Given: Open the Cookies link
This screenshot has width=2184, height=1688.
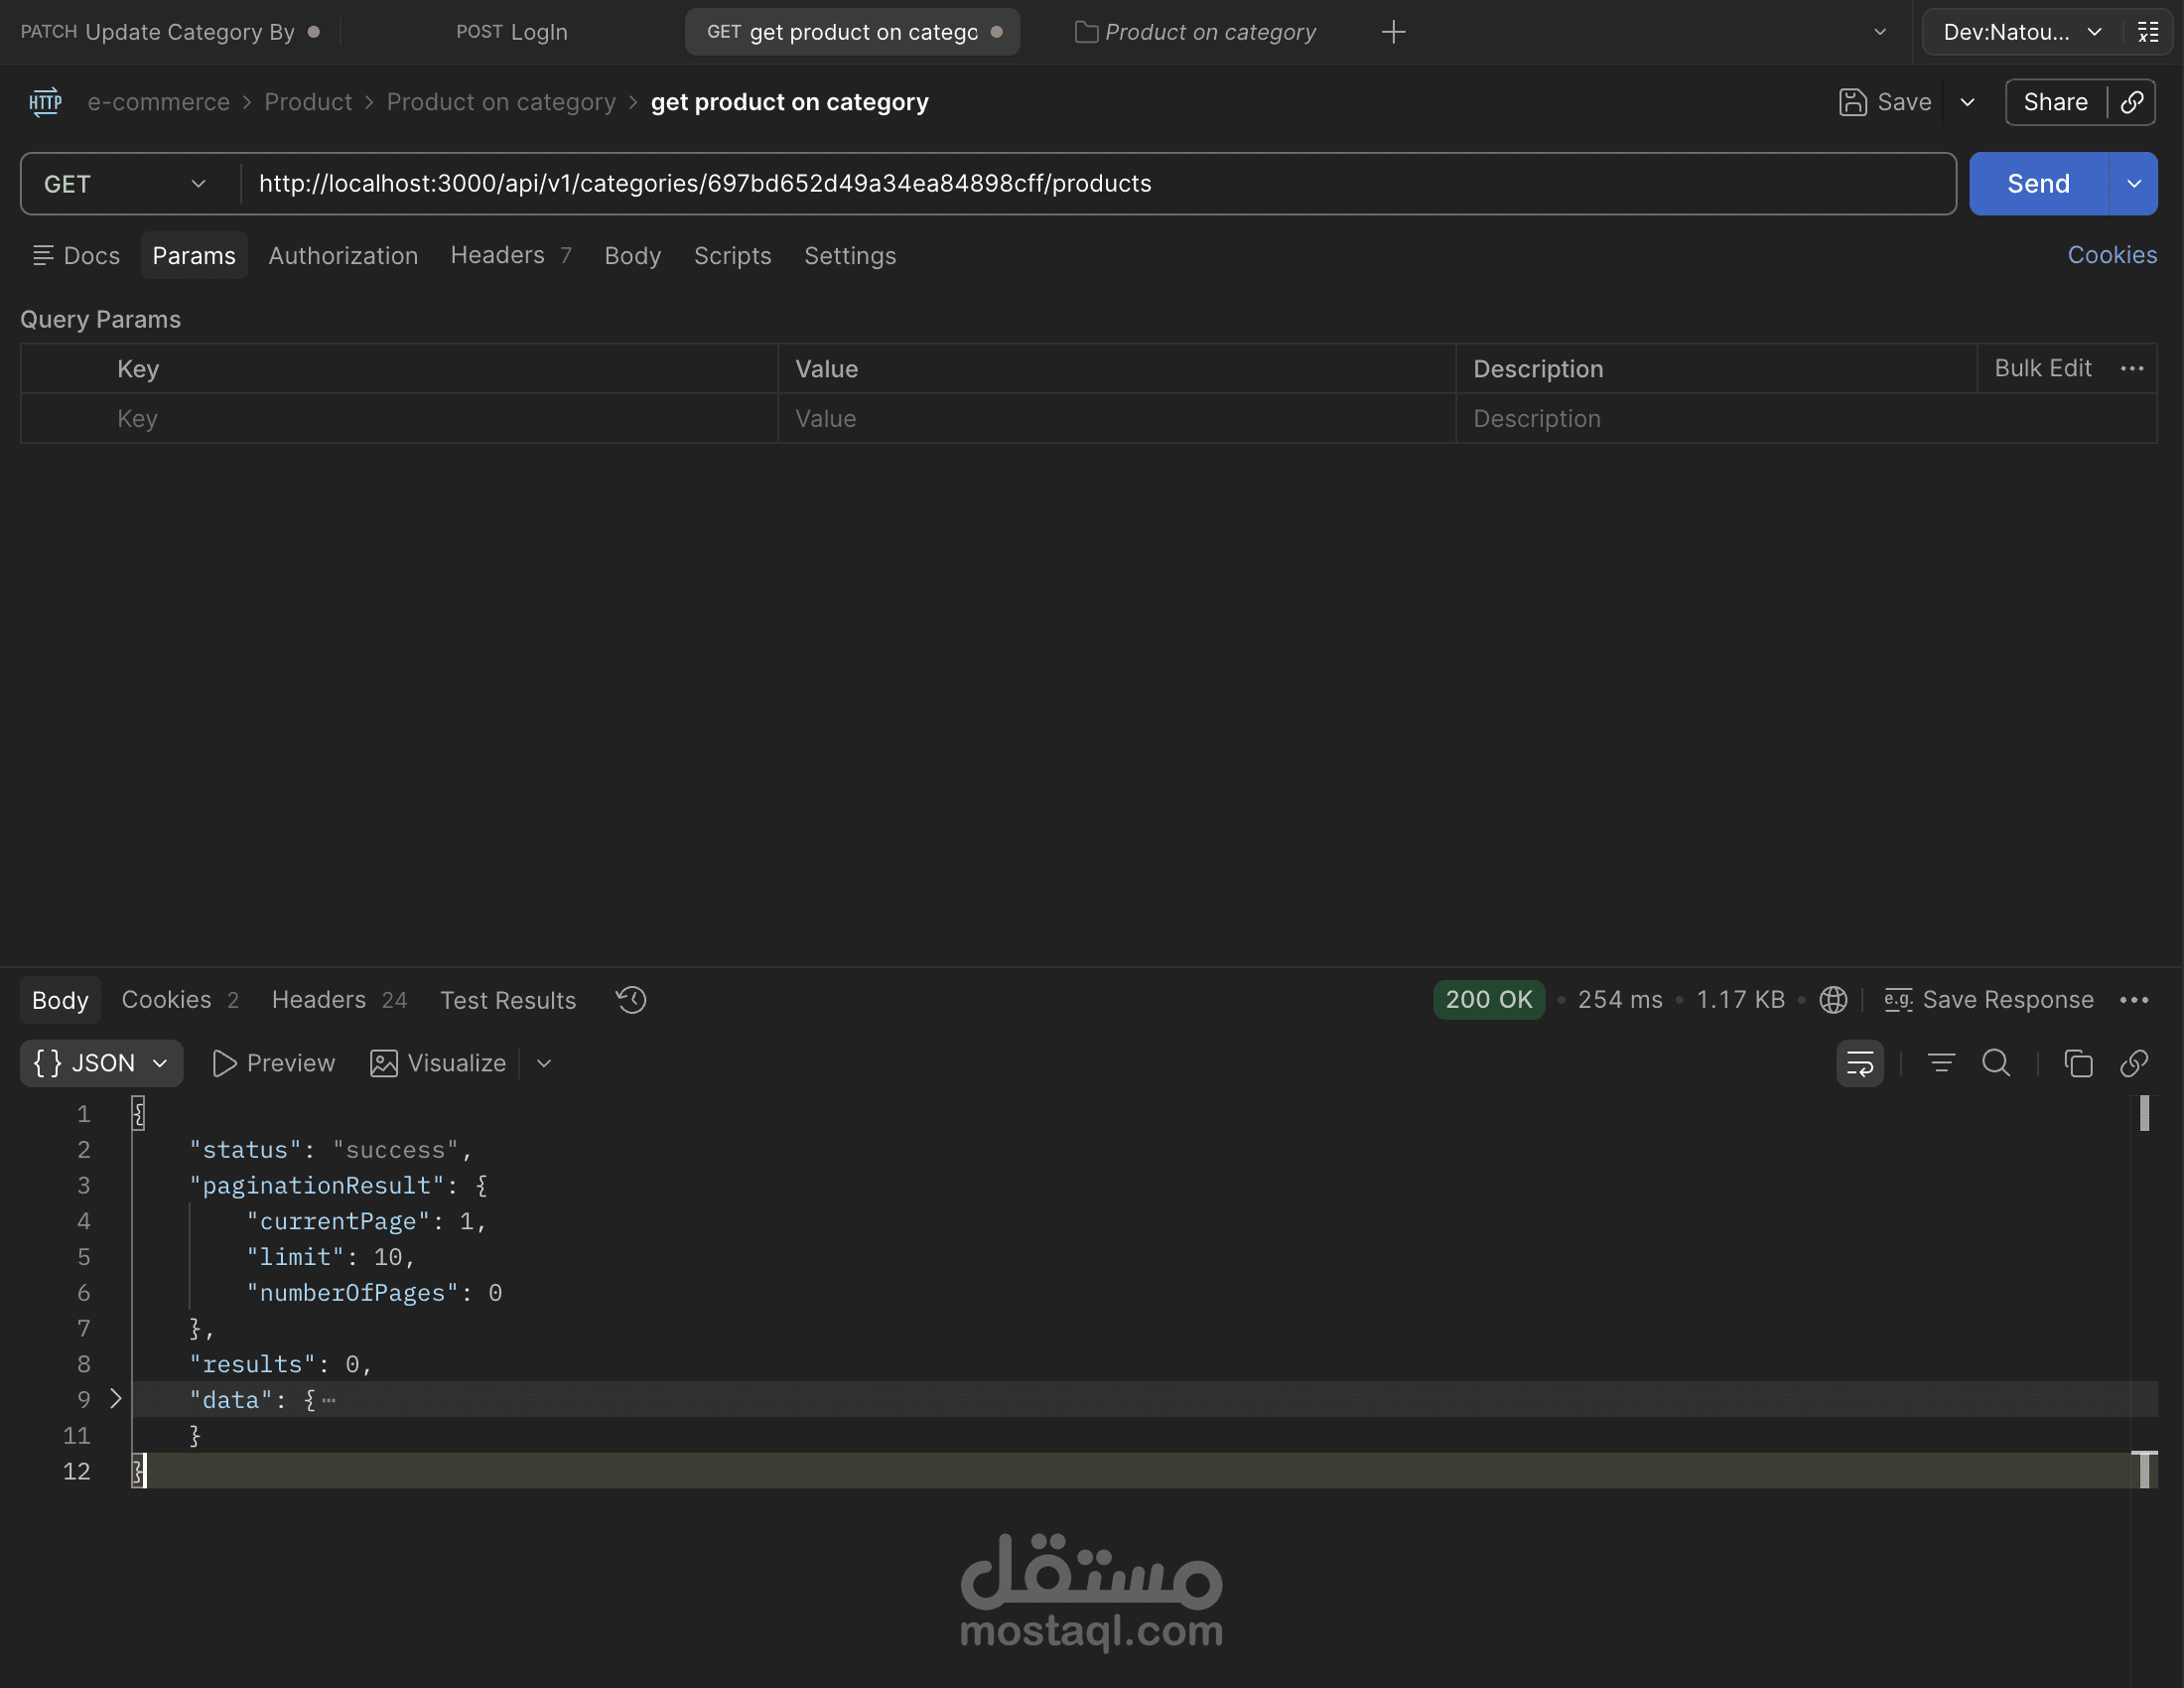Looking at the screenshot, I should pos(2111,256).
